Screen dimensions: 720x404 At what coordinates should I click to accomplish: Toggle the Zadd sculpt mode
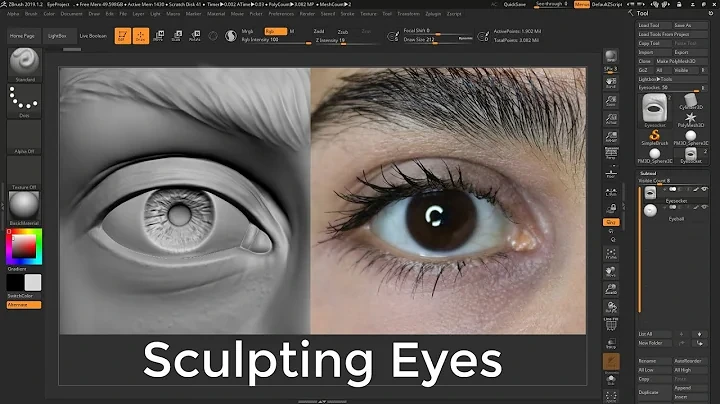point(319,31)
